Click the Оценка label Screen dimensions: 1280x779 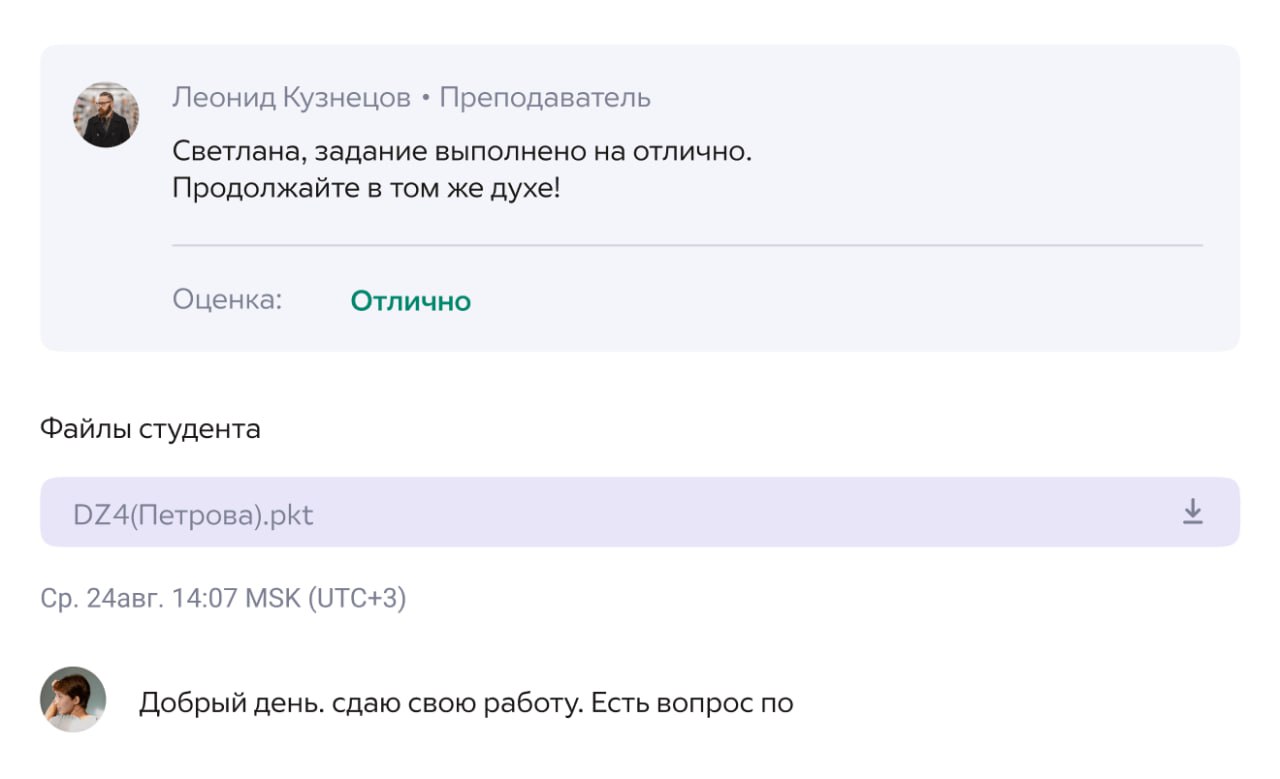(227, 300)
